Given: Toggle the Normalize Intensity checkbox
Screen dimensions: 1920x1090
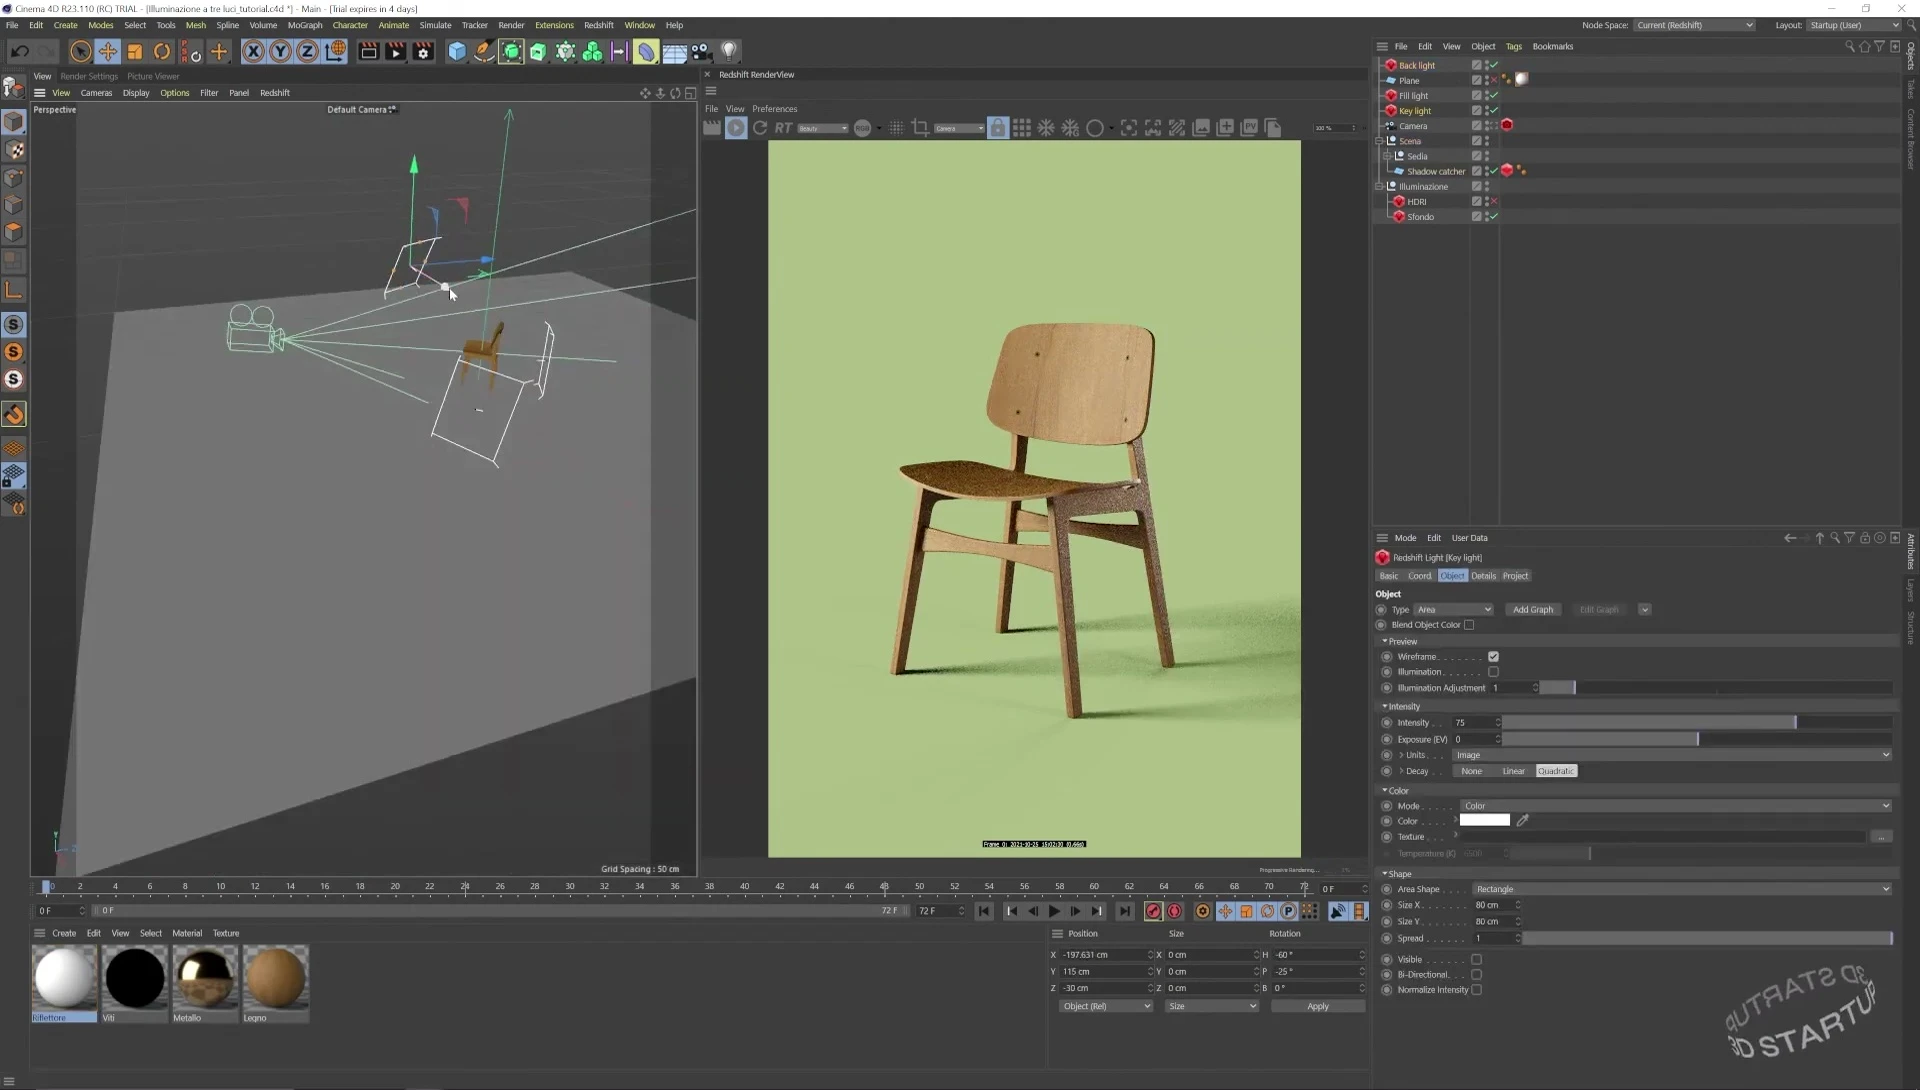Looking at the screenshot, I should pyautogui.click(x=1476, y=990).
